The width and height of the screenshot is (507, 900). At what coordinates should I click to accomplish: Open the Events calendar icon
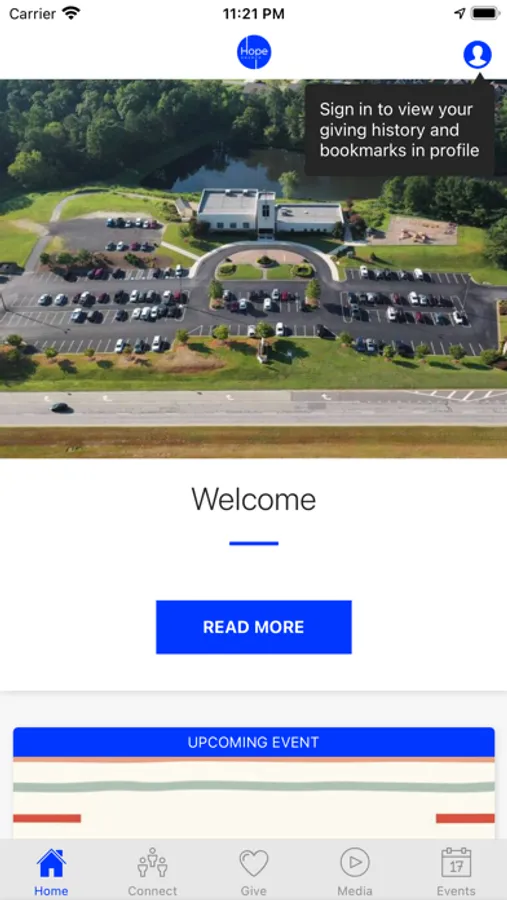456,863
